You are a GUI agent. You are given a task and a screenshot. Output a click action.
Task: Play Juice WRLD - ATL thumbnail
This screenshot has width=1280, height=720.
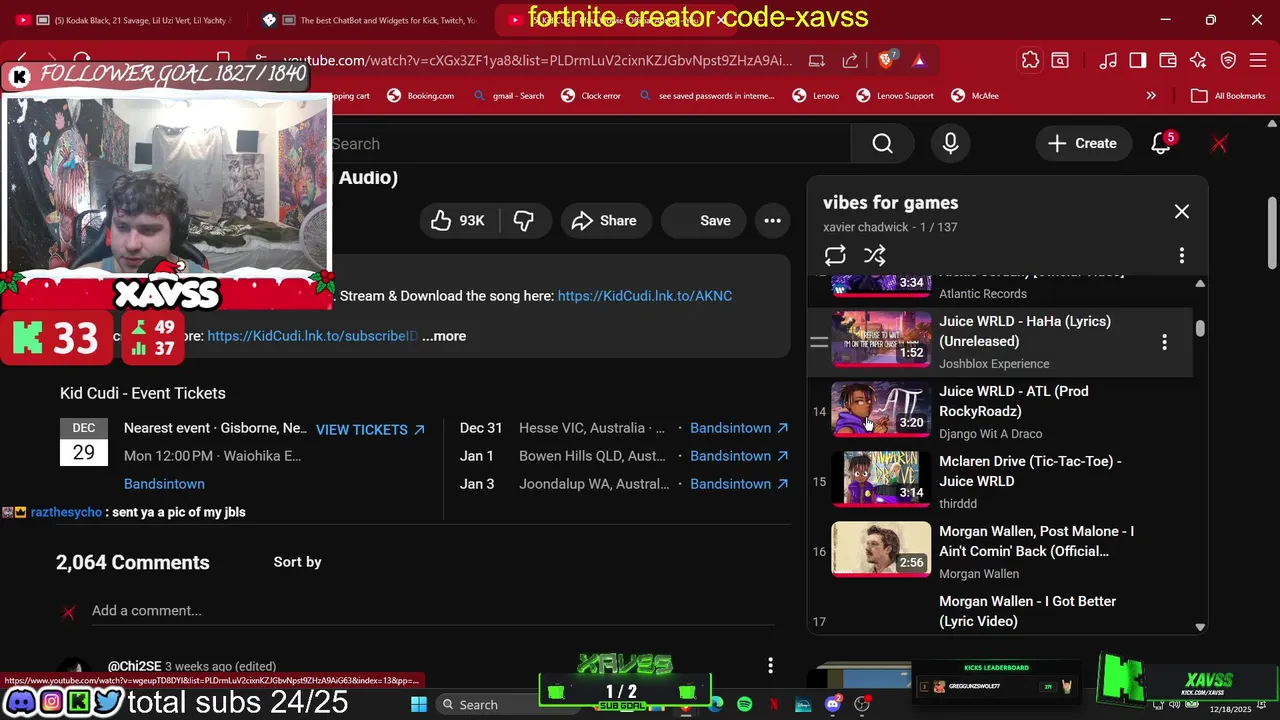tap(881, 409)
